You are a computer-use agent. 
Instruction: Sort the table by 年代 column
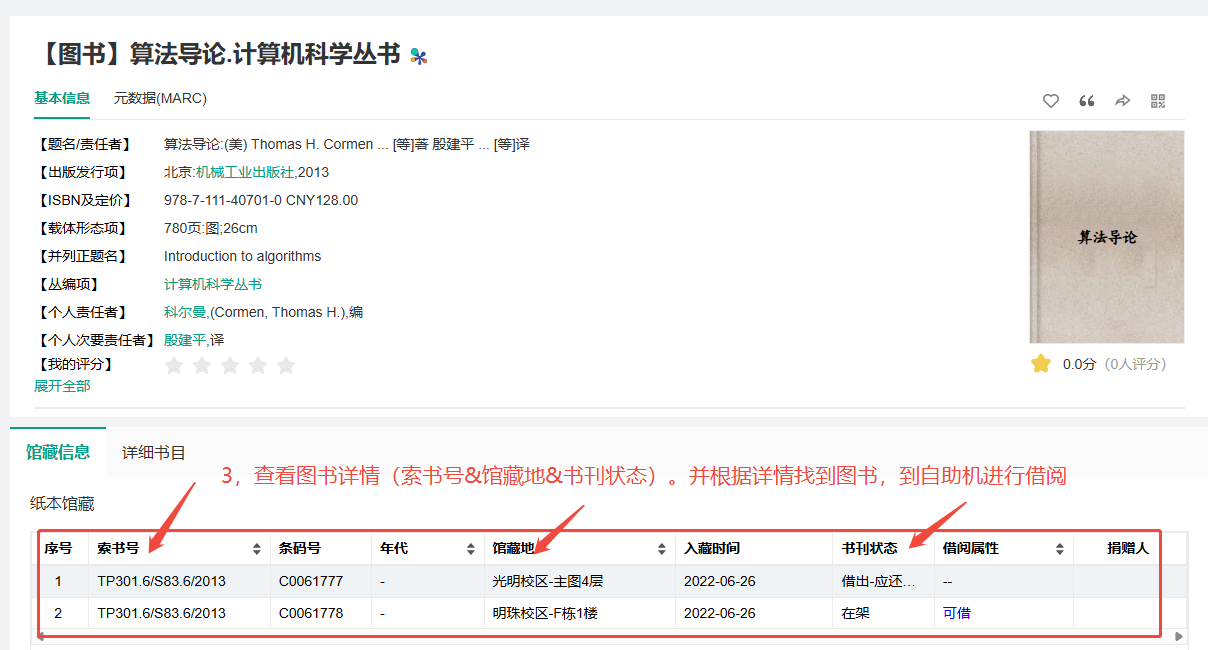tap(471, 549)
